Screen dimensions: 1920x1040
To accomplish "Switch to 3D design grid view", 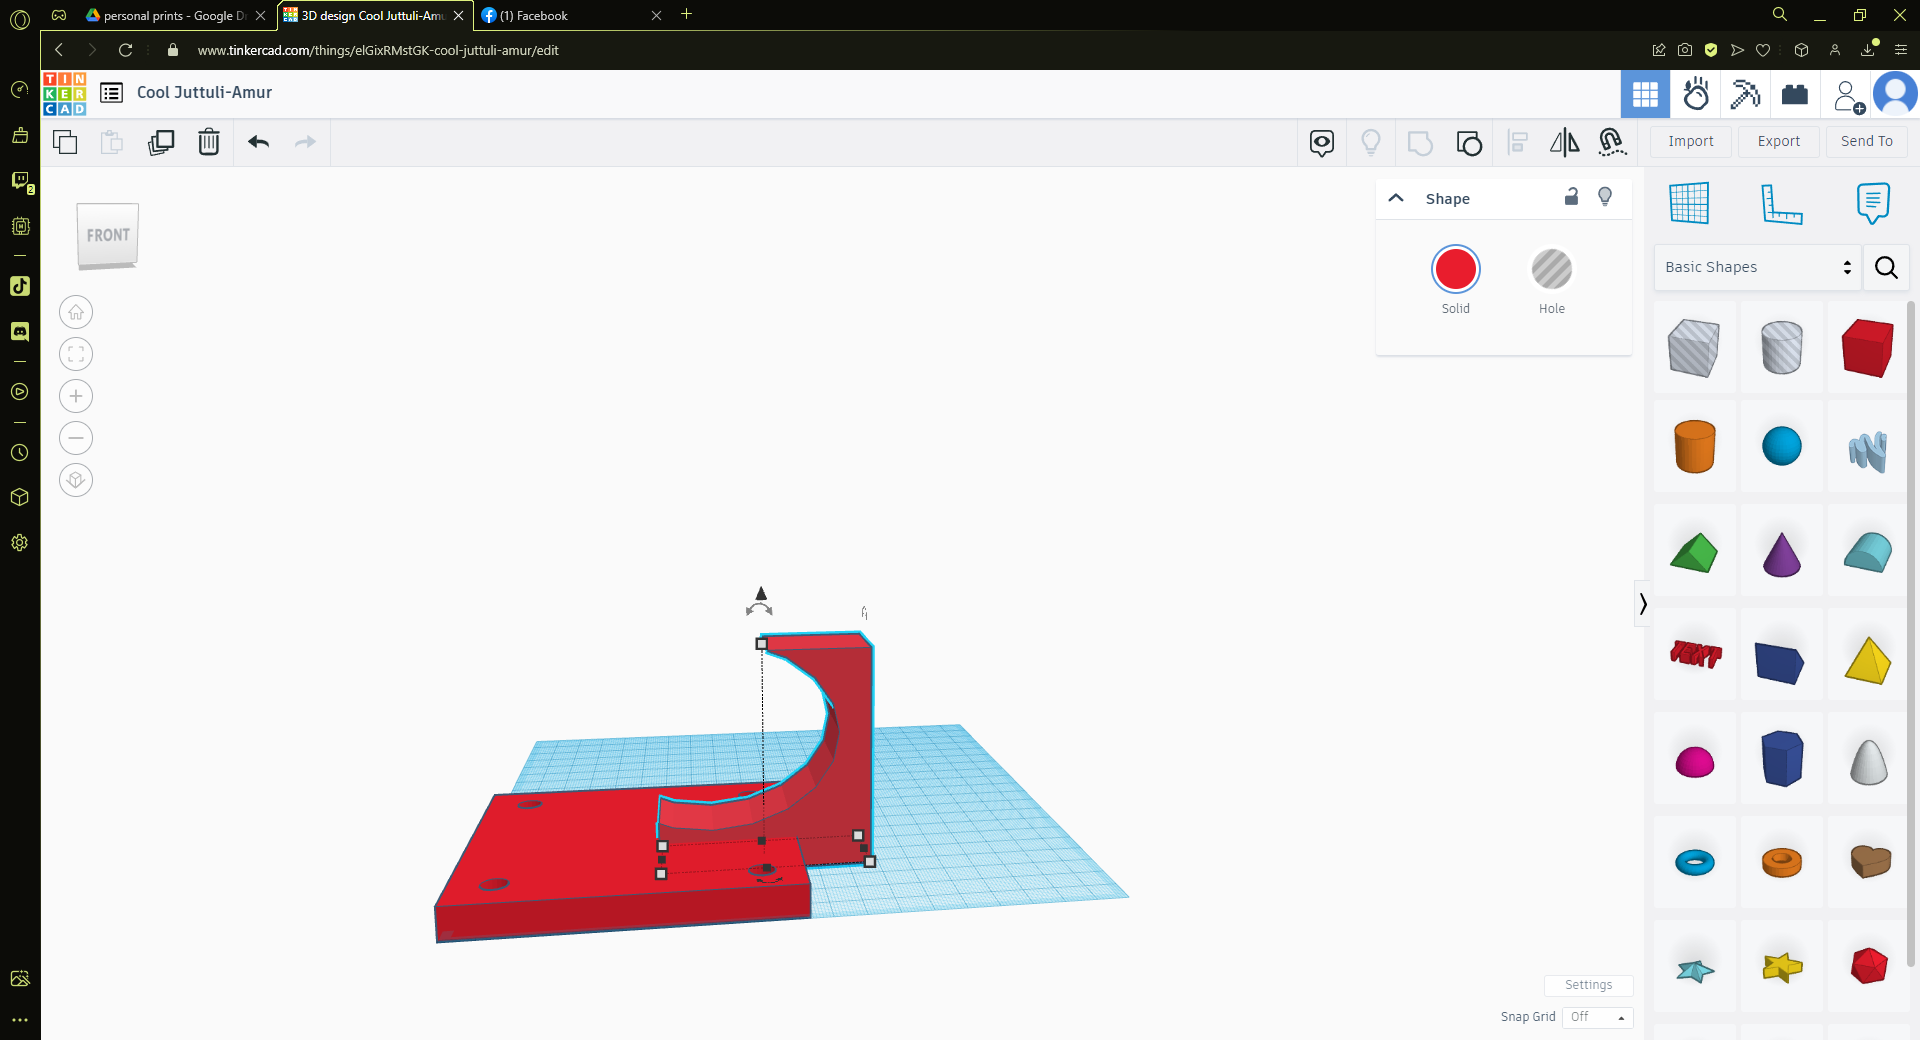I will tap(1645, 95).
